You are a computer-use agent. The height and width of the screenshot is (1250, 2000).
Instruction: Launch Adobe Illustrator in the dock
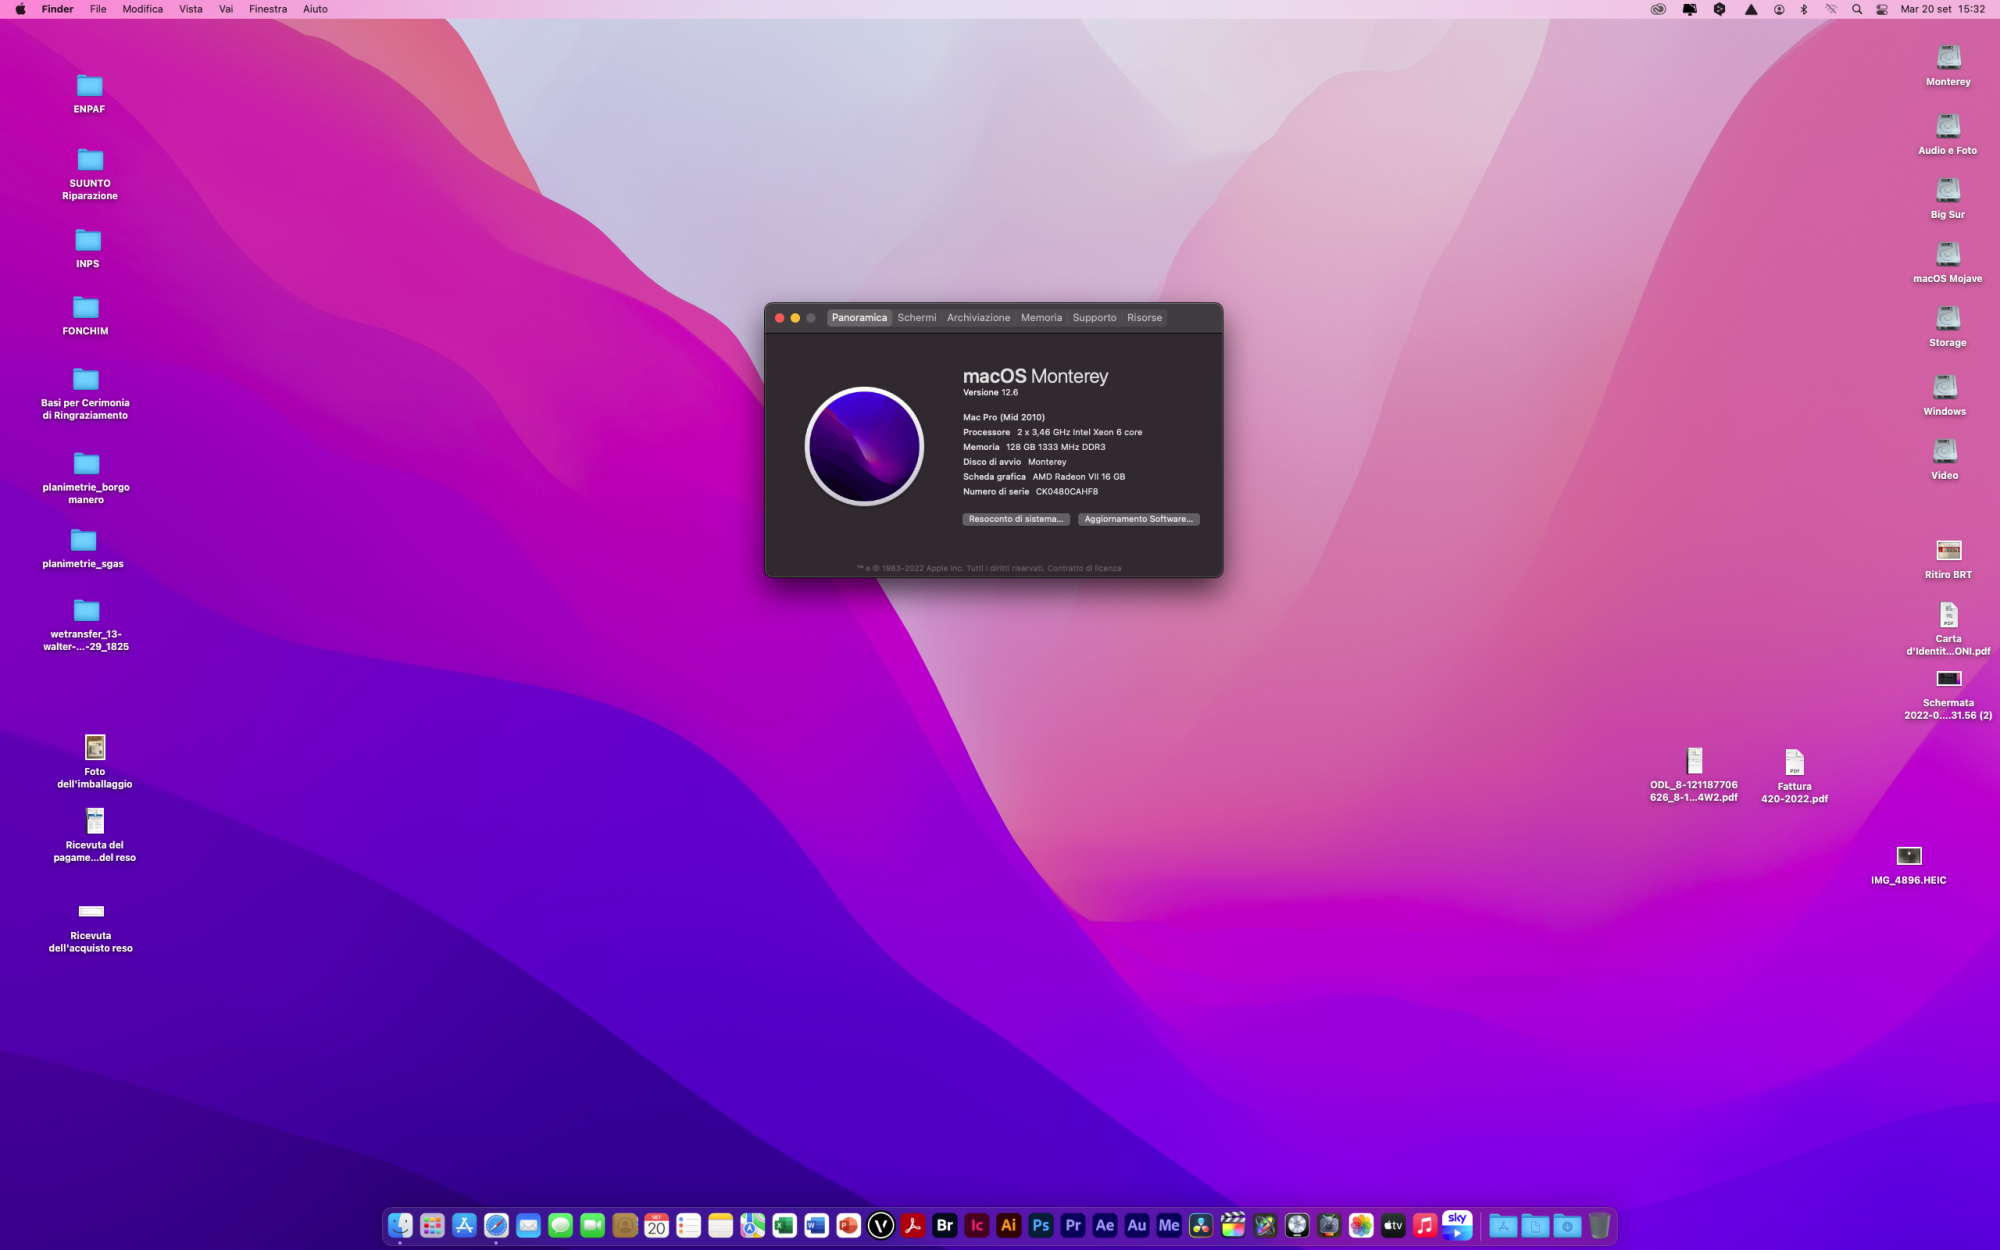tap(1009, 1225)
